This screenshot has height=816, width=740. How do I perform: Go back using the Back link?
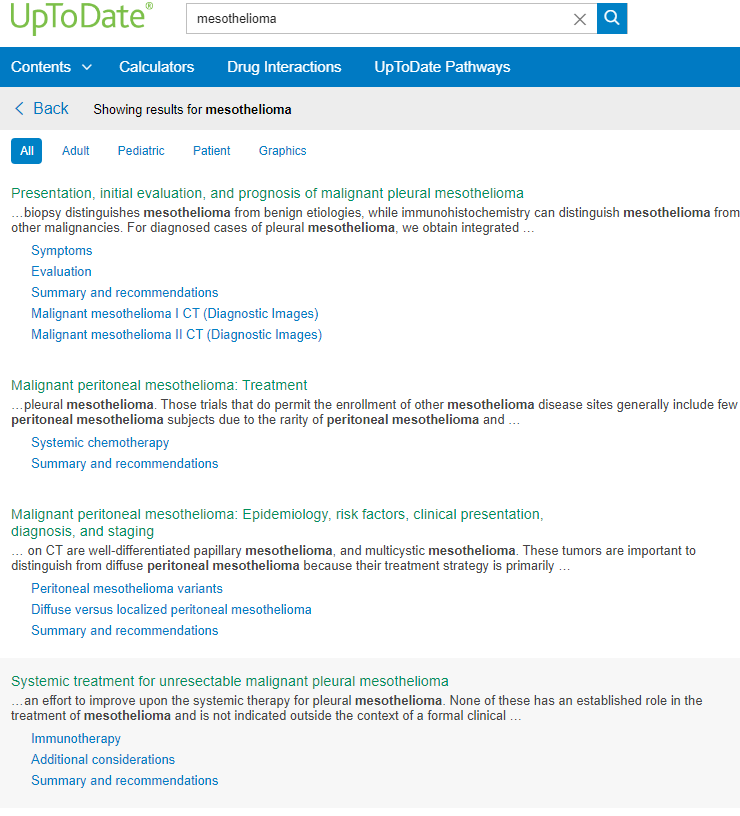(41, 108)
